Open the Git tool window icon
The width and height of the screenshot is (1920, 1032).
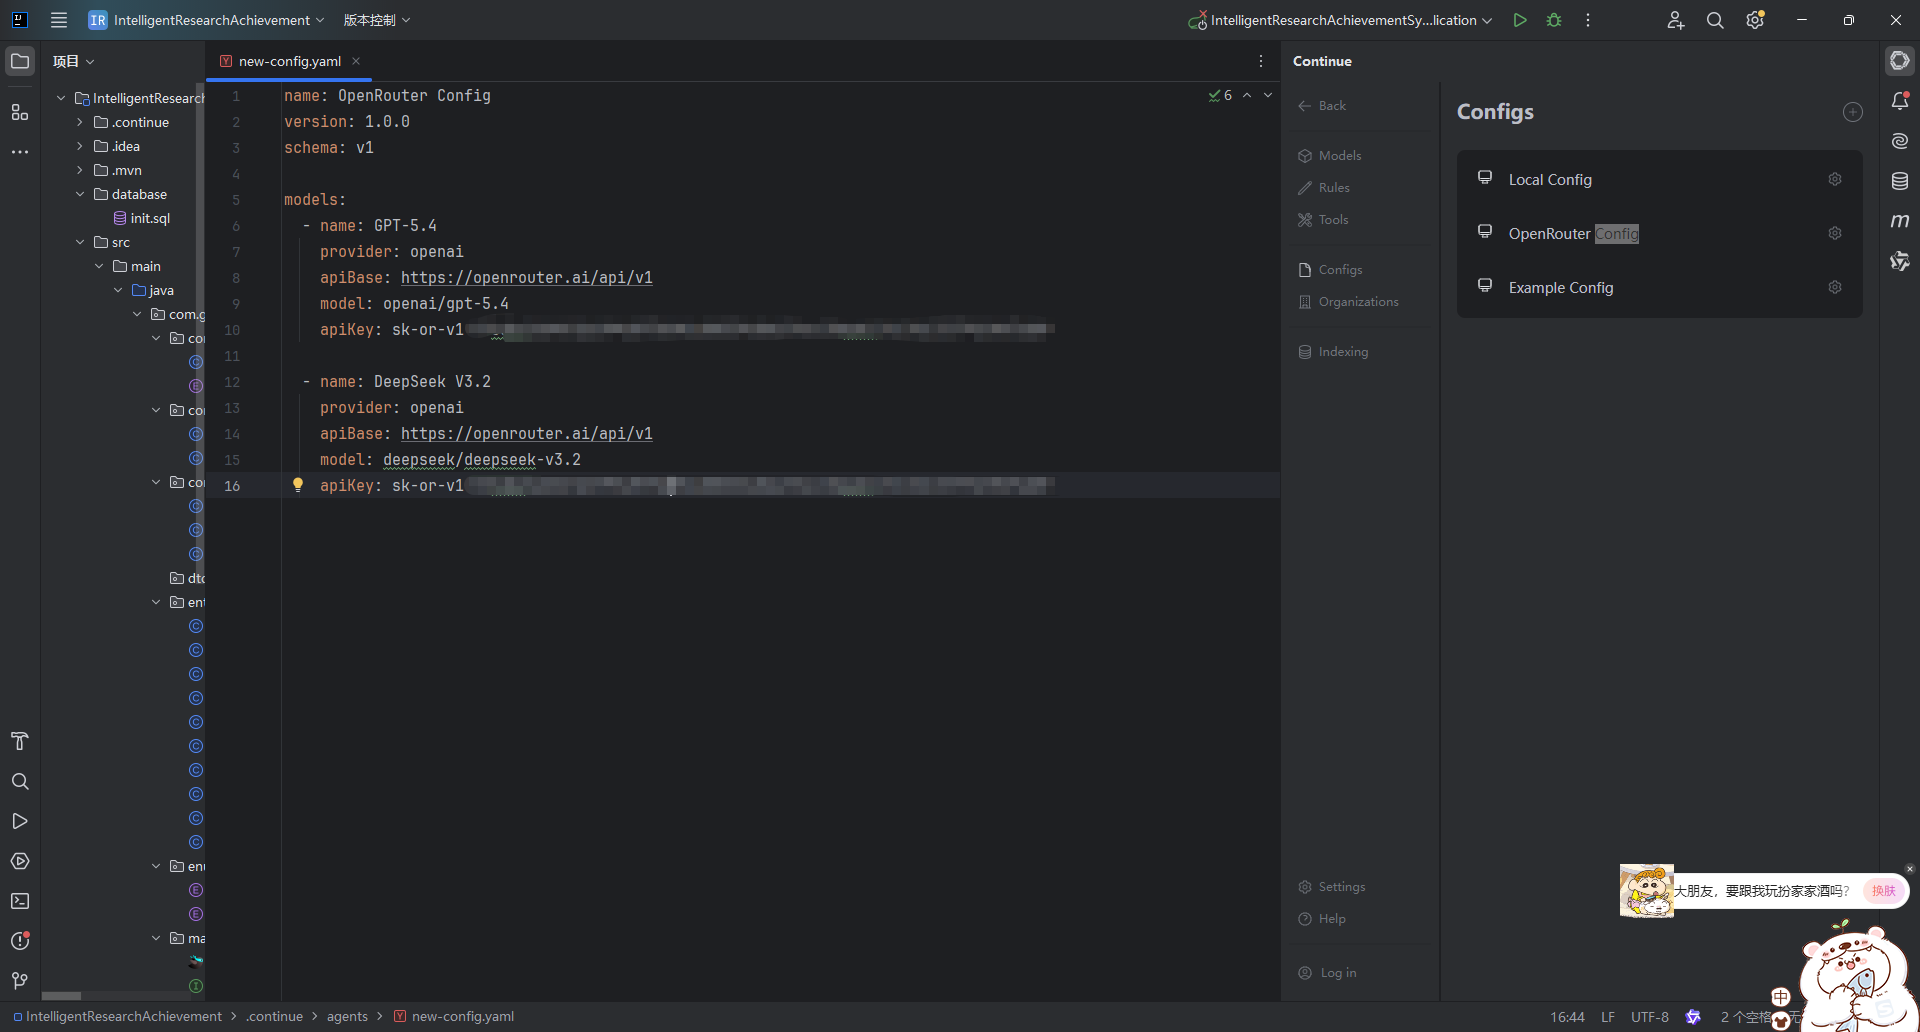pos(20,981)
